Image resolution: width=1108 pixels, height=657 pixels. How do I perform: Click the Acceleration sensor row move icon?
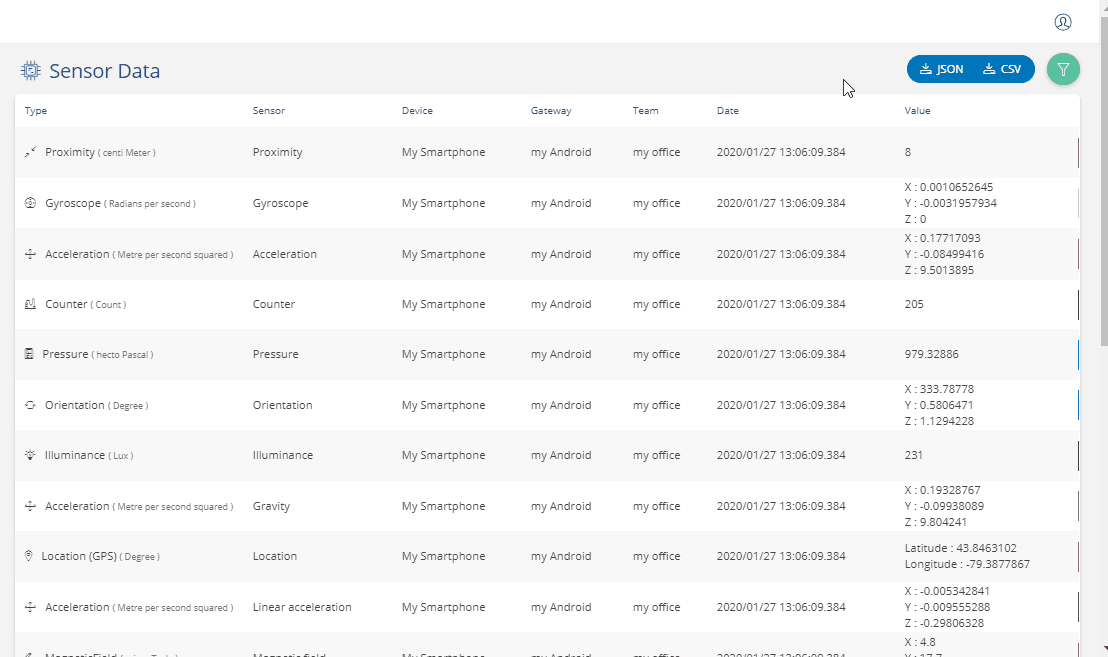(30, 254)
